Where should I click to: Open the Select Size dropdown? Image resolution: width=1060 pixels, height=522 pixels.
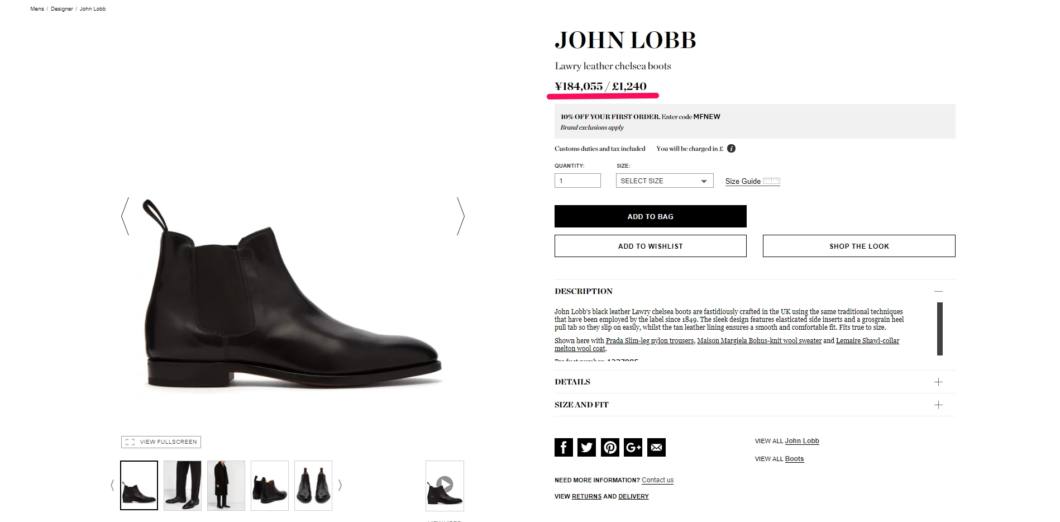[665, 181]
